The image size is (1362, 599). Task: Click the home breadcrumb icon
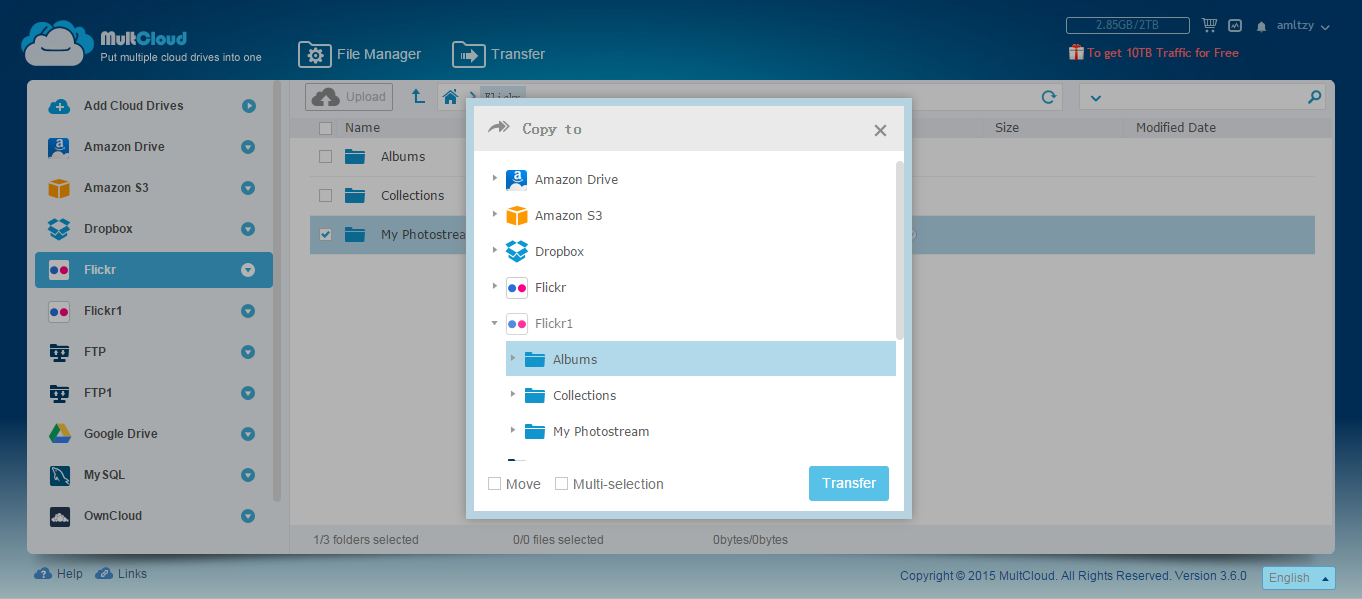point(451,97)
